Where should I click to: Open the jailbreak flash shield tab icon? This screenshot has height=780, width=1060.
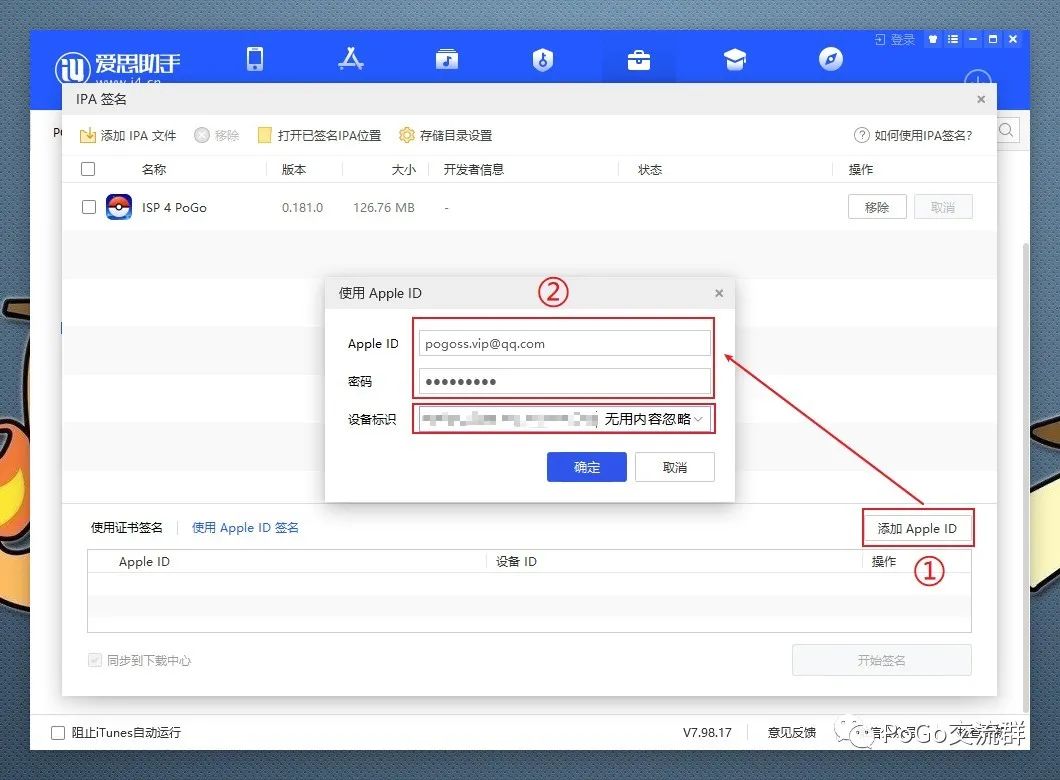click(x=543, y=59)
